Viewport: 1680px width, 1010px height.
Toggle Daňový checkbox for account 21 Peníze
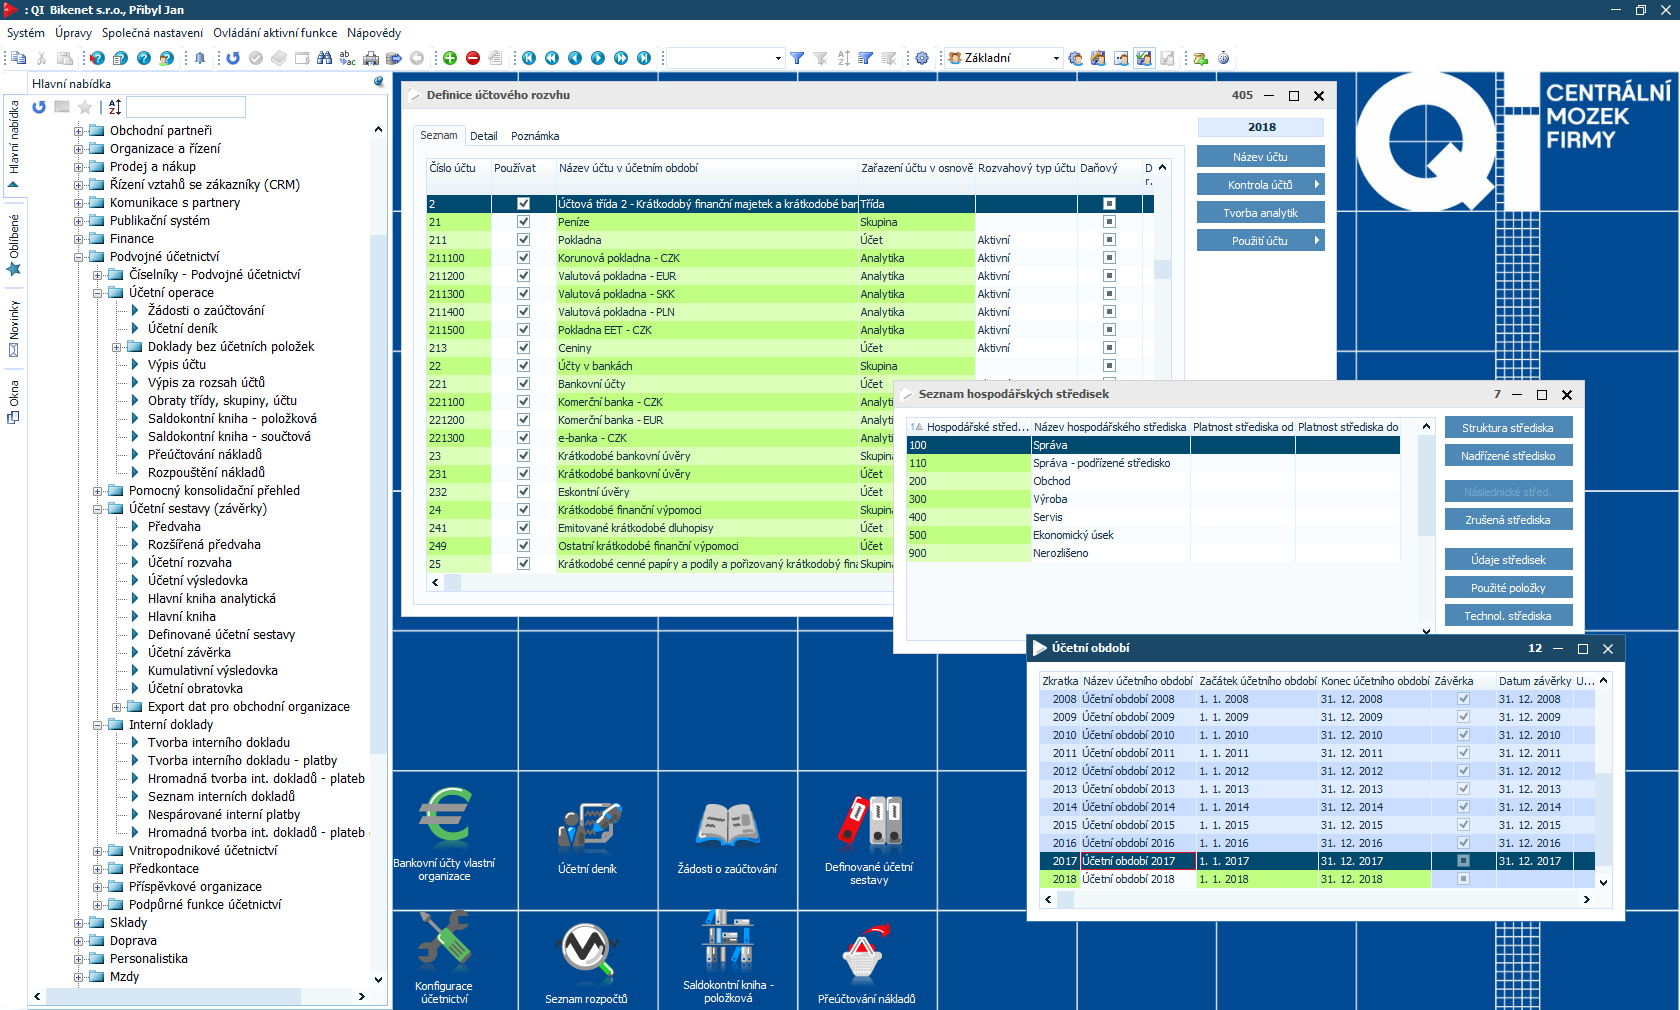[x=1109, y=222]
